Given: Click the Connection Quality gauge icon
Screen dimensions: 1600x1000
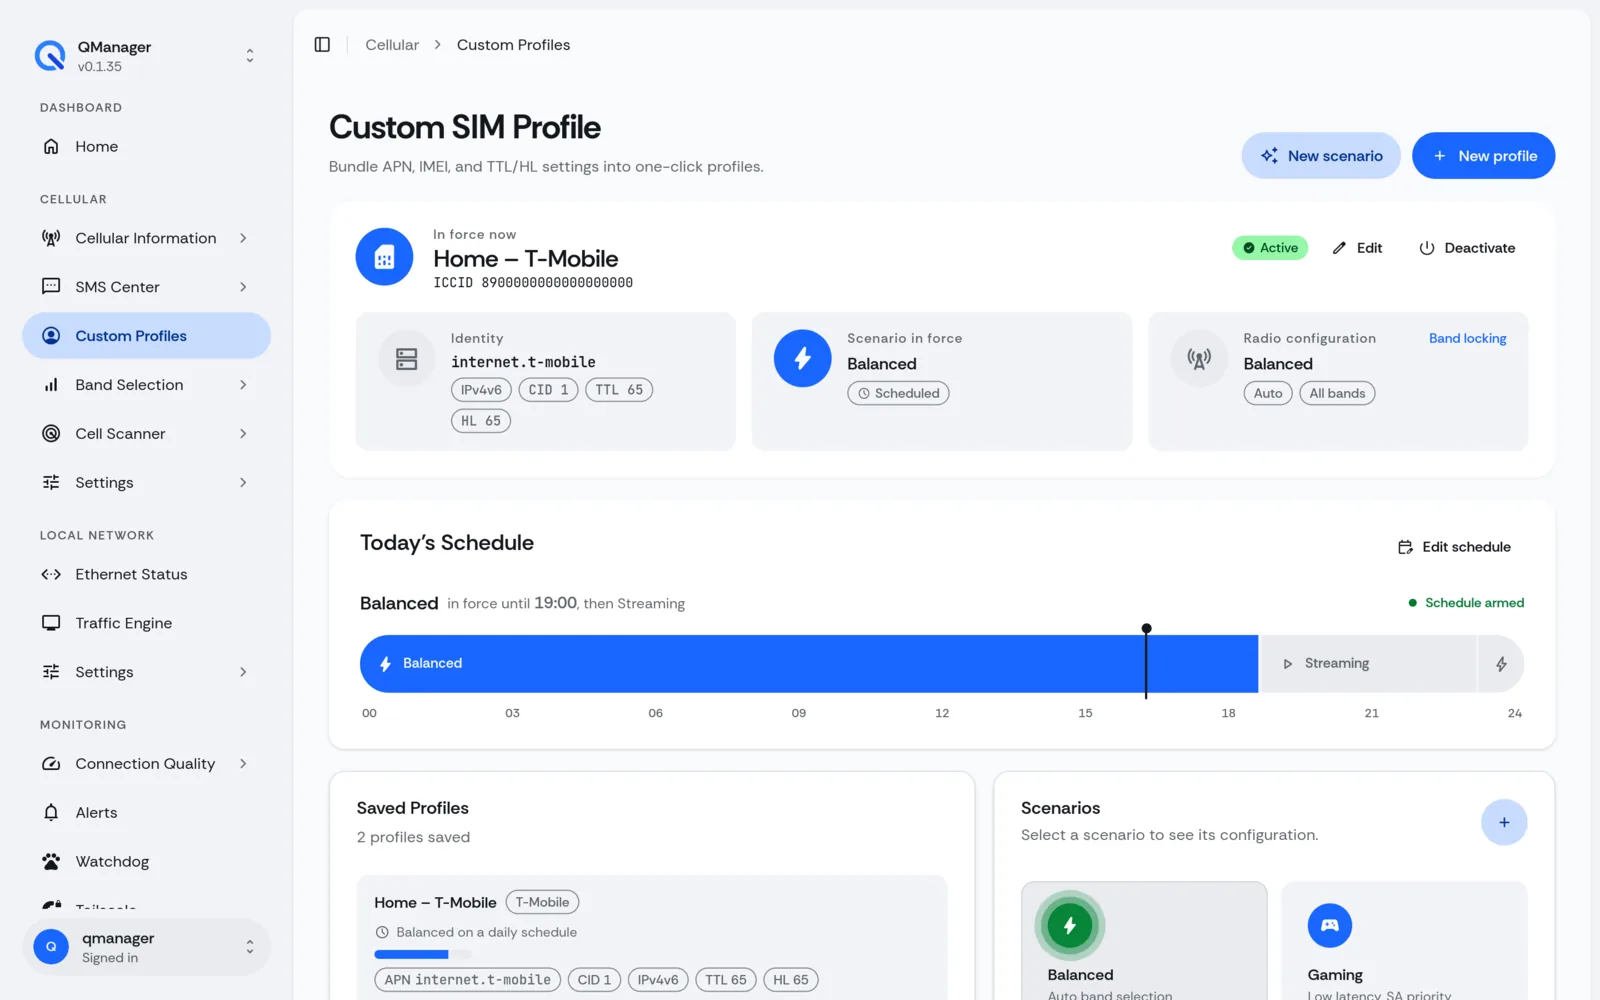Looking at the screenshot, I should point(51,764).
